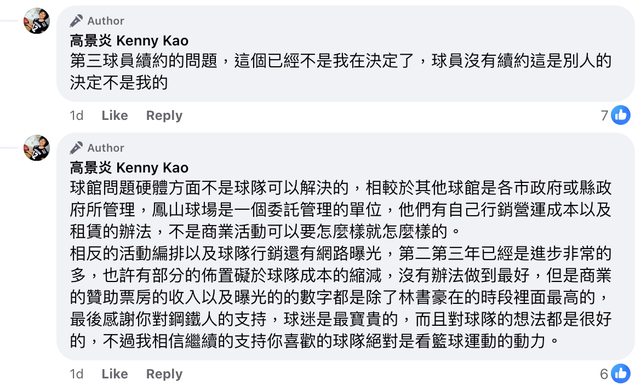The height and width of the screenshot is (391, 641).
Task: Click the 1d timestamp under the 球館問題 comment
Action: tap(76, 374)
